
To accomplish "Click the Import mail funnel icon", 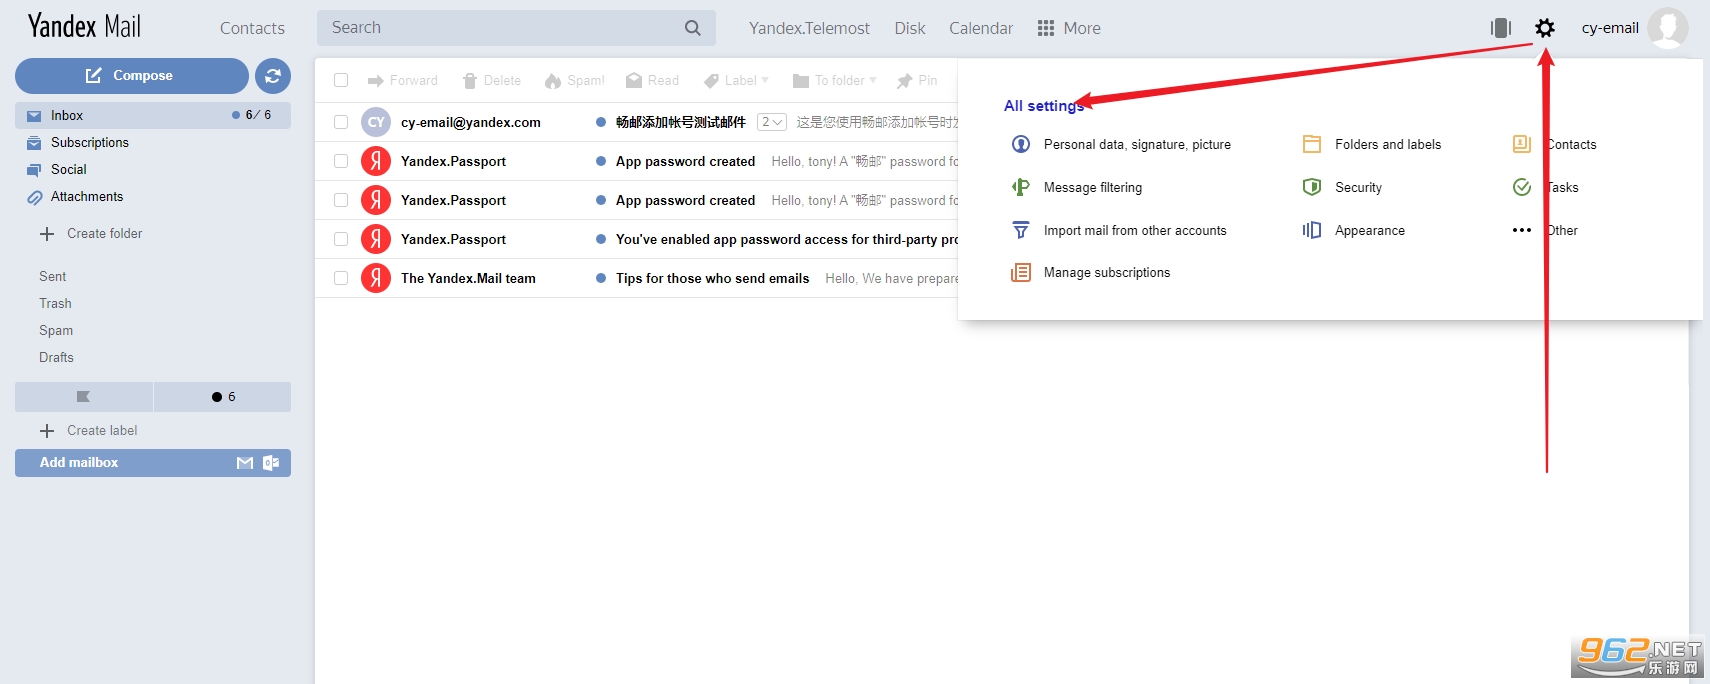I will pos(1021,230).
